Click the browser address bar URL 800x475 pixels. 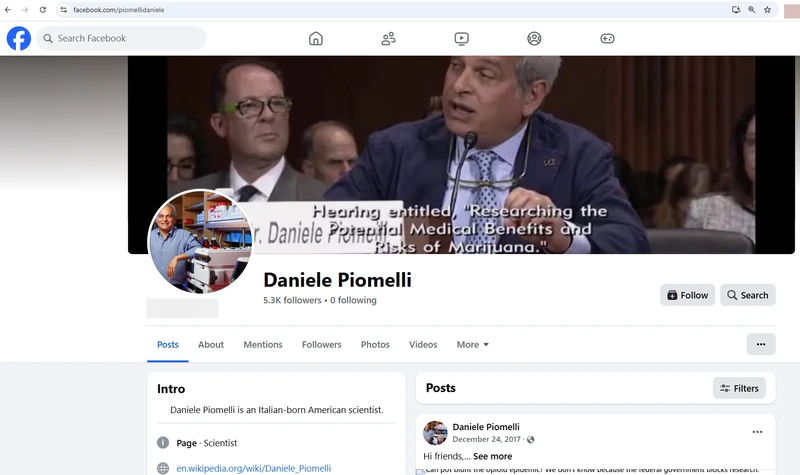click(118, 10)
